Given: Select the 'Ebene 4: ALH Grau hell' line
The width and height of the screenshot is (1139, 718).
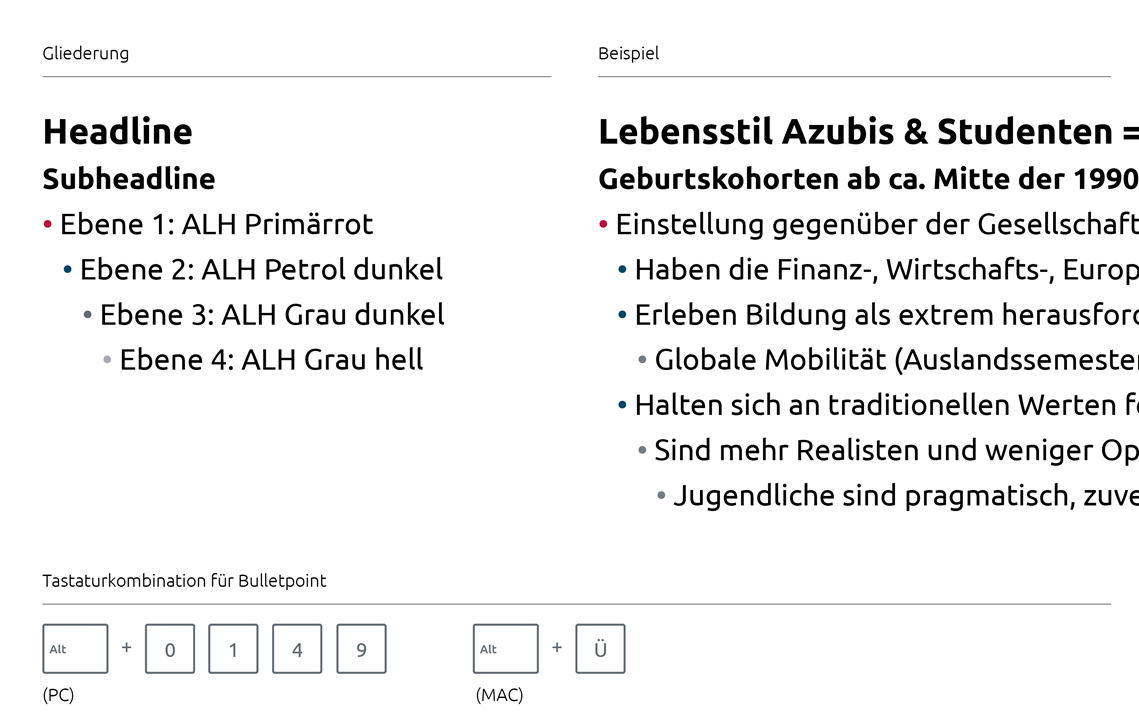Looking at the screenshot, I should tap(271, 359).
